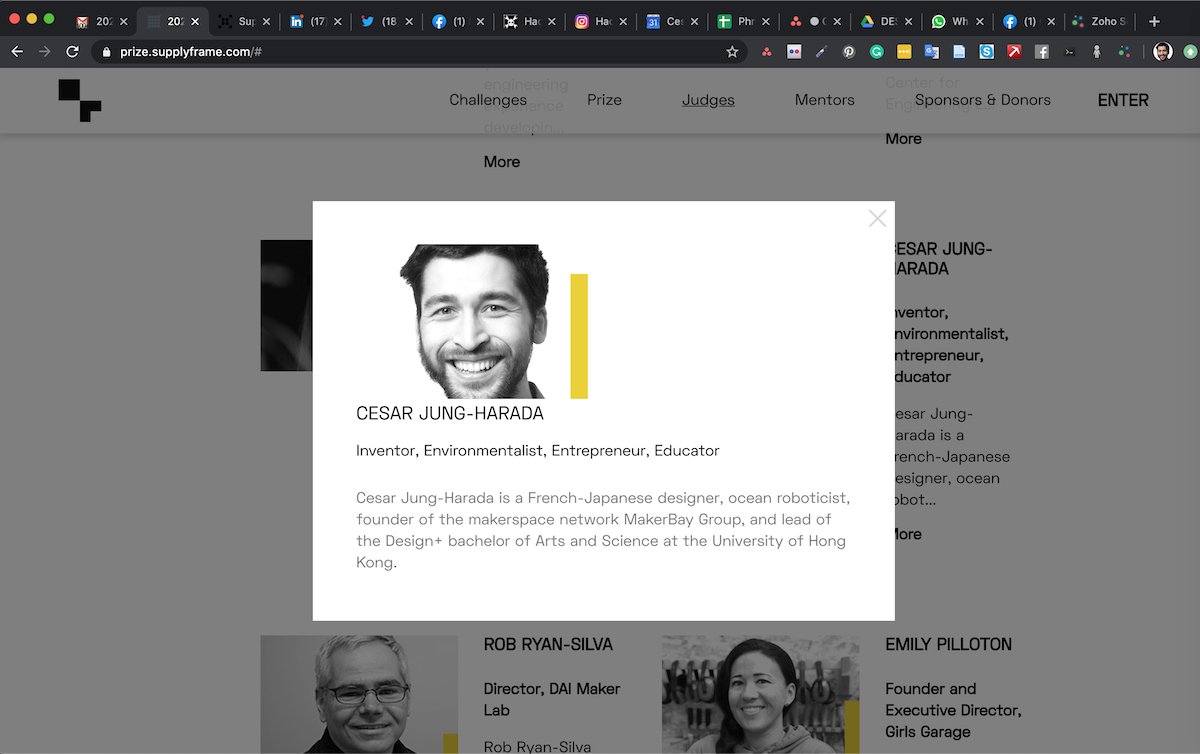Open the Prize nav item

click(604, 100)
